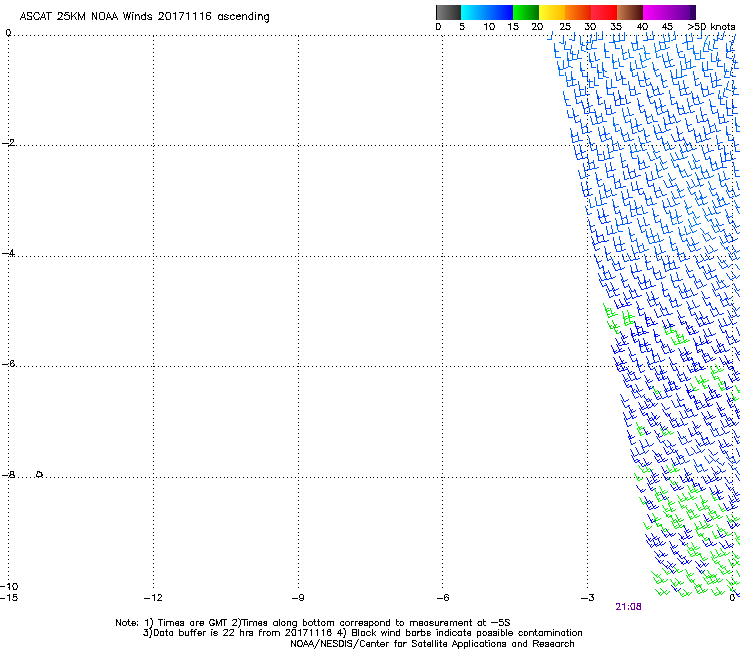Click the red 30-35 knots color band
The image size is (740, 650).
coord(604,12)
